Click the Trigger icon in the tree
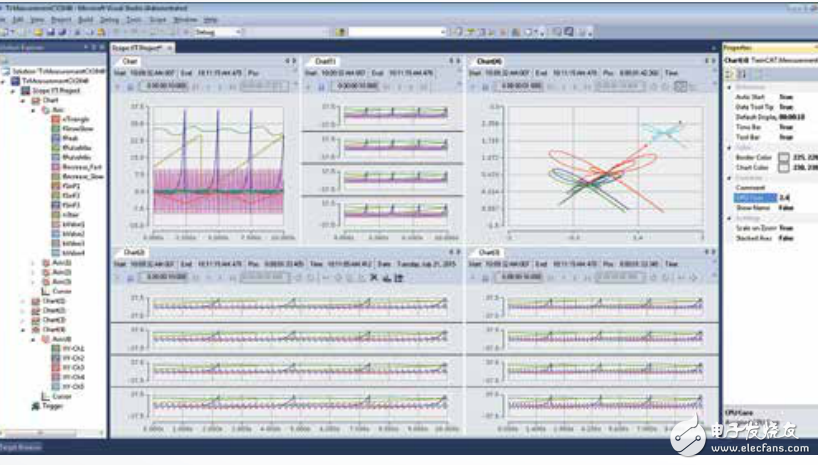 35,406
